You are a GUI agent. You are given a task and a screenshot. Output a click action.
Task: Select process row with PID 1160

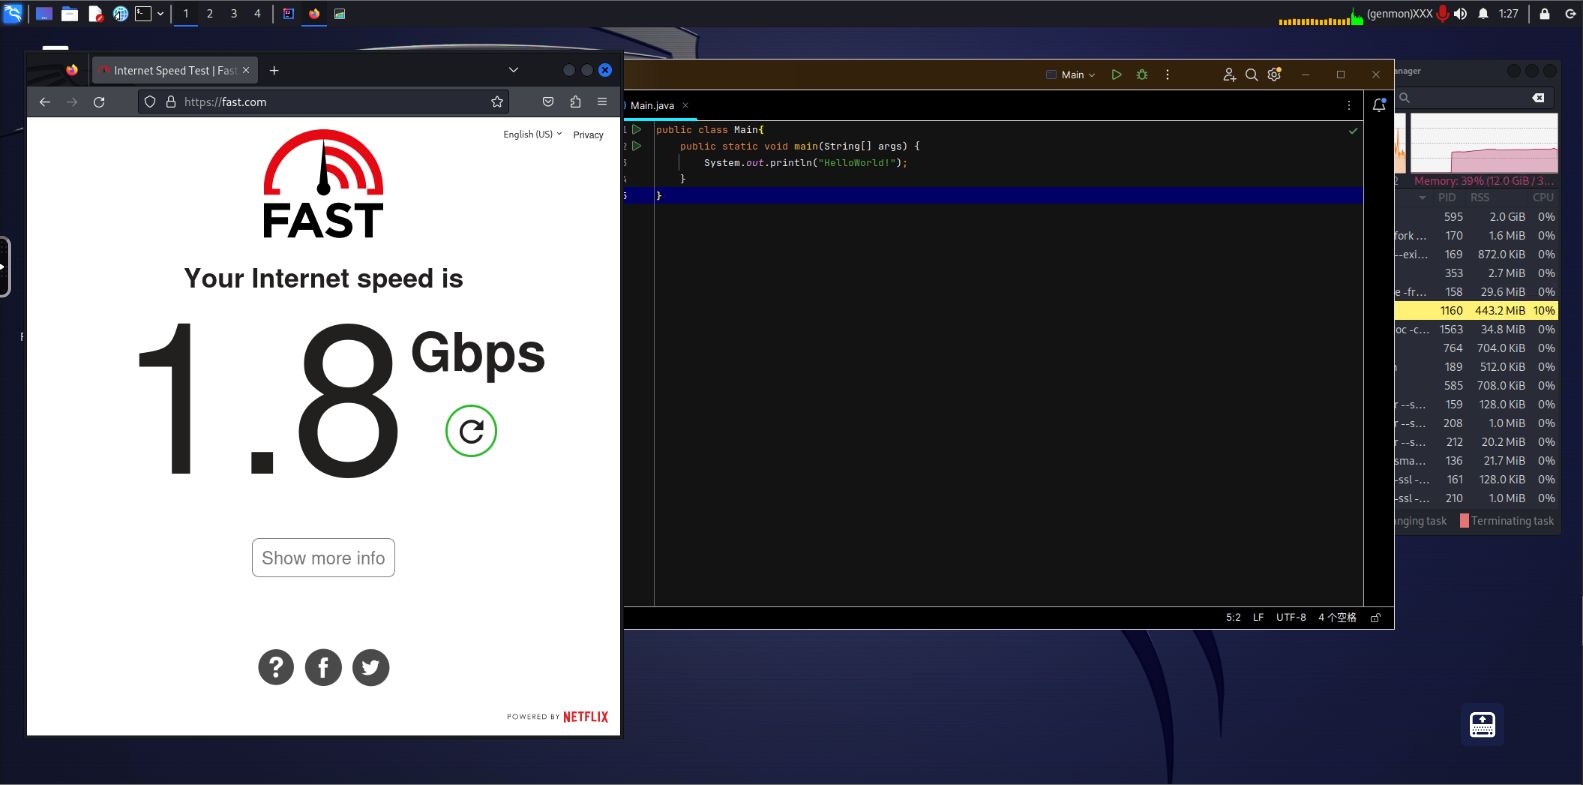click(x=1476, y=311)
